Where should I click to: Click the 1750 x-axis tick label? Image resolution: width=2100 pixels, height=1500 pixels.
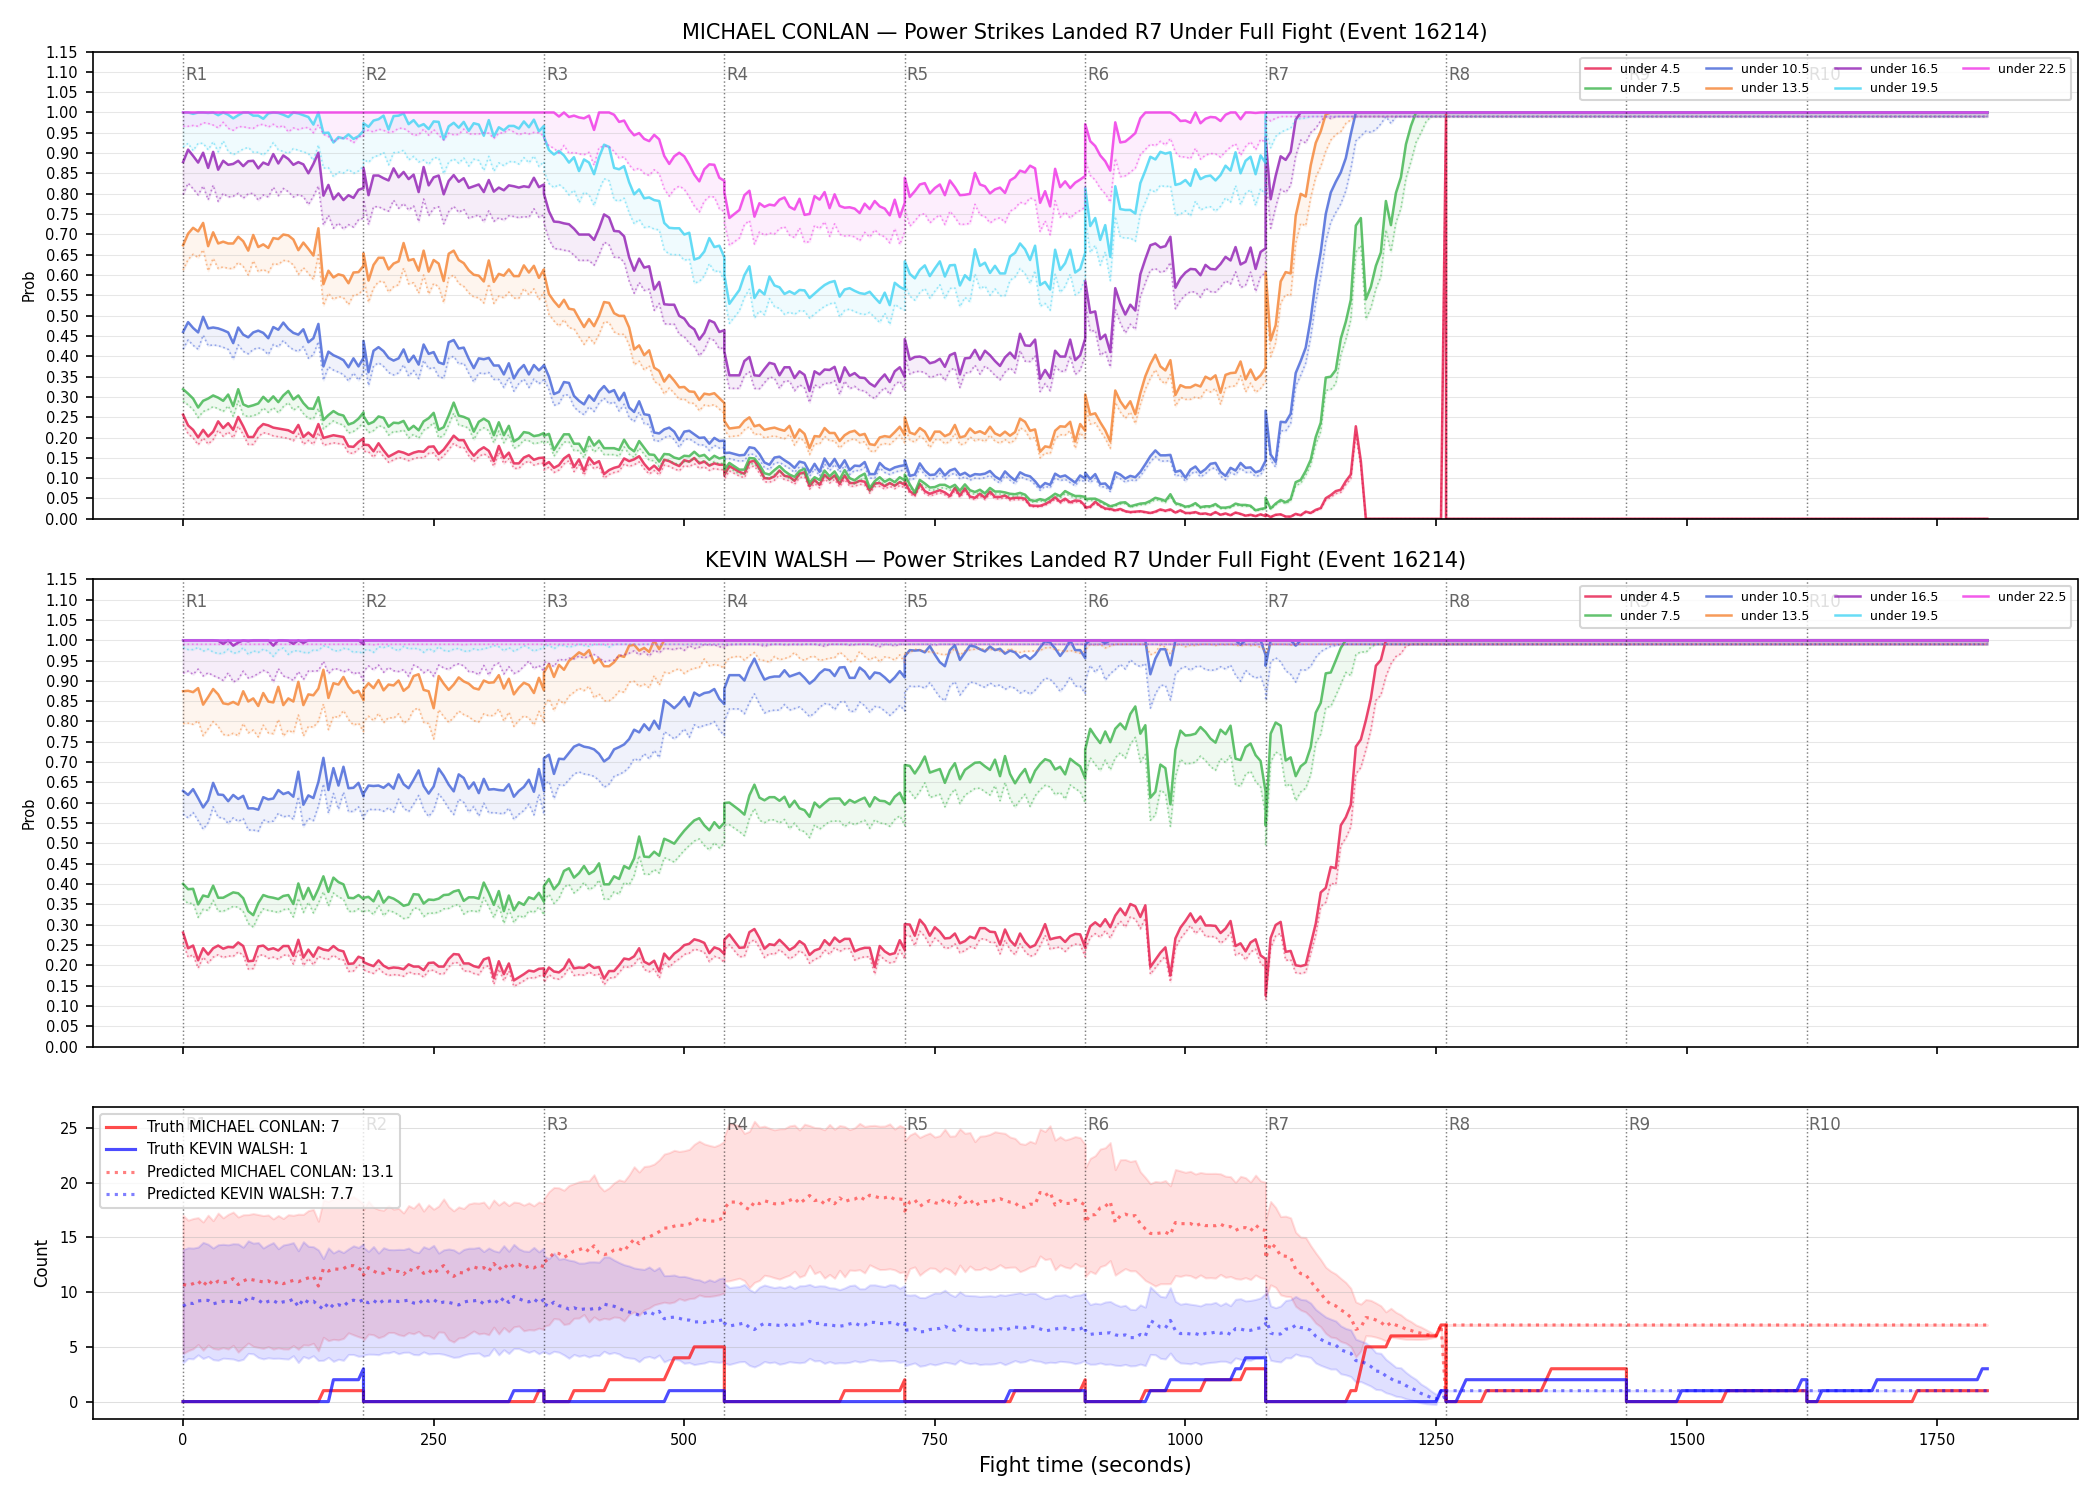(x=1937, y=1440)
